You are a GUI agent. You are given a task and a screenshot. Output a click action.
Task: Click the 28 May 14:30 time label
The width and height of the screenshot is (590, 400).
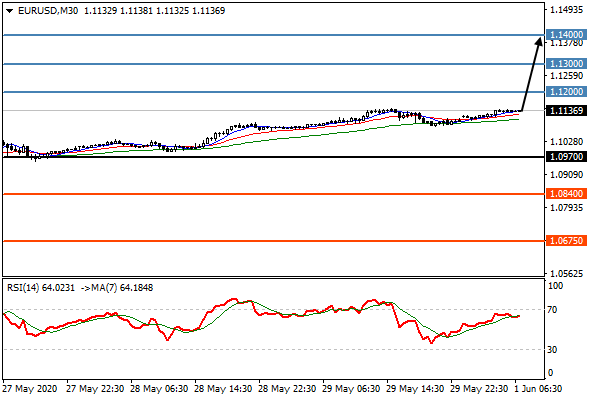tap(223, 389)
